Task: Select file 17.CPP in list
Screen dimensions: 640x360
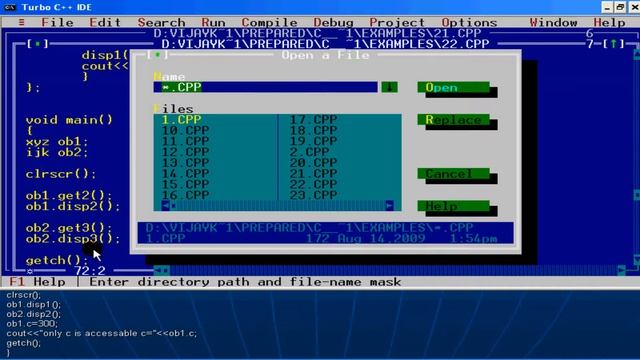Action: pyautogui.click(x=313, y=120)
